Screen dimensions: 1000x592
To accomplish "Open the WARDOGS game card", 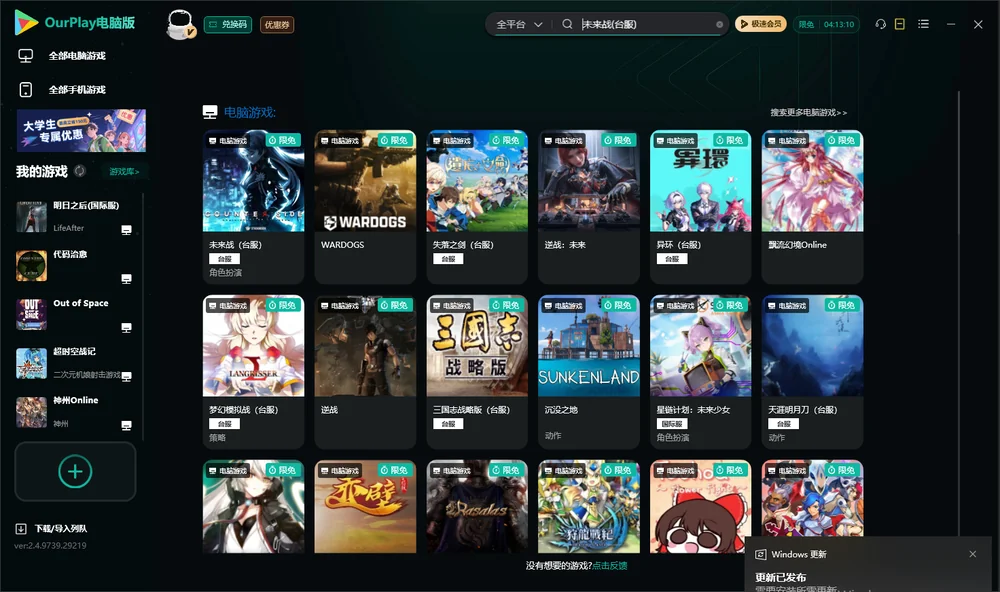I will [x=365, y=207].
